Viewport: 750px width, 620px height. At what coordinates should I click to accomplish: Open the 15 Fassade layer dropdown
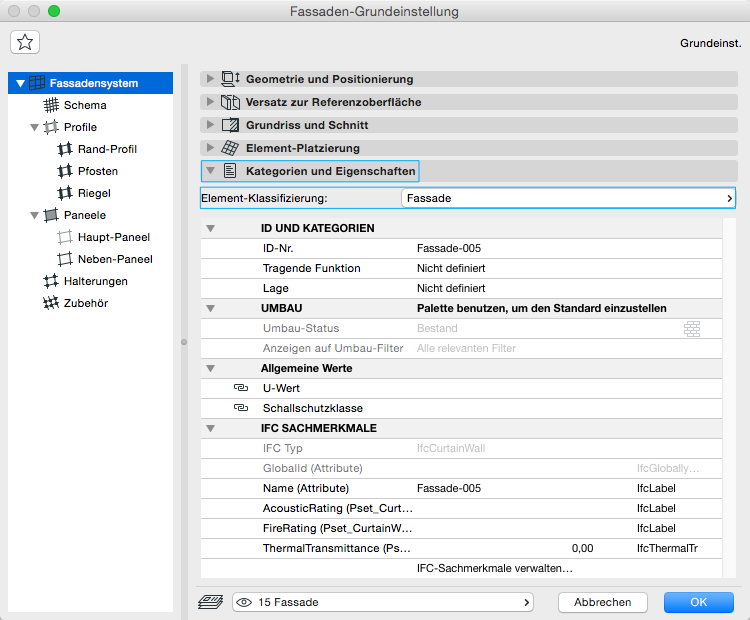tap(382, 602)
